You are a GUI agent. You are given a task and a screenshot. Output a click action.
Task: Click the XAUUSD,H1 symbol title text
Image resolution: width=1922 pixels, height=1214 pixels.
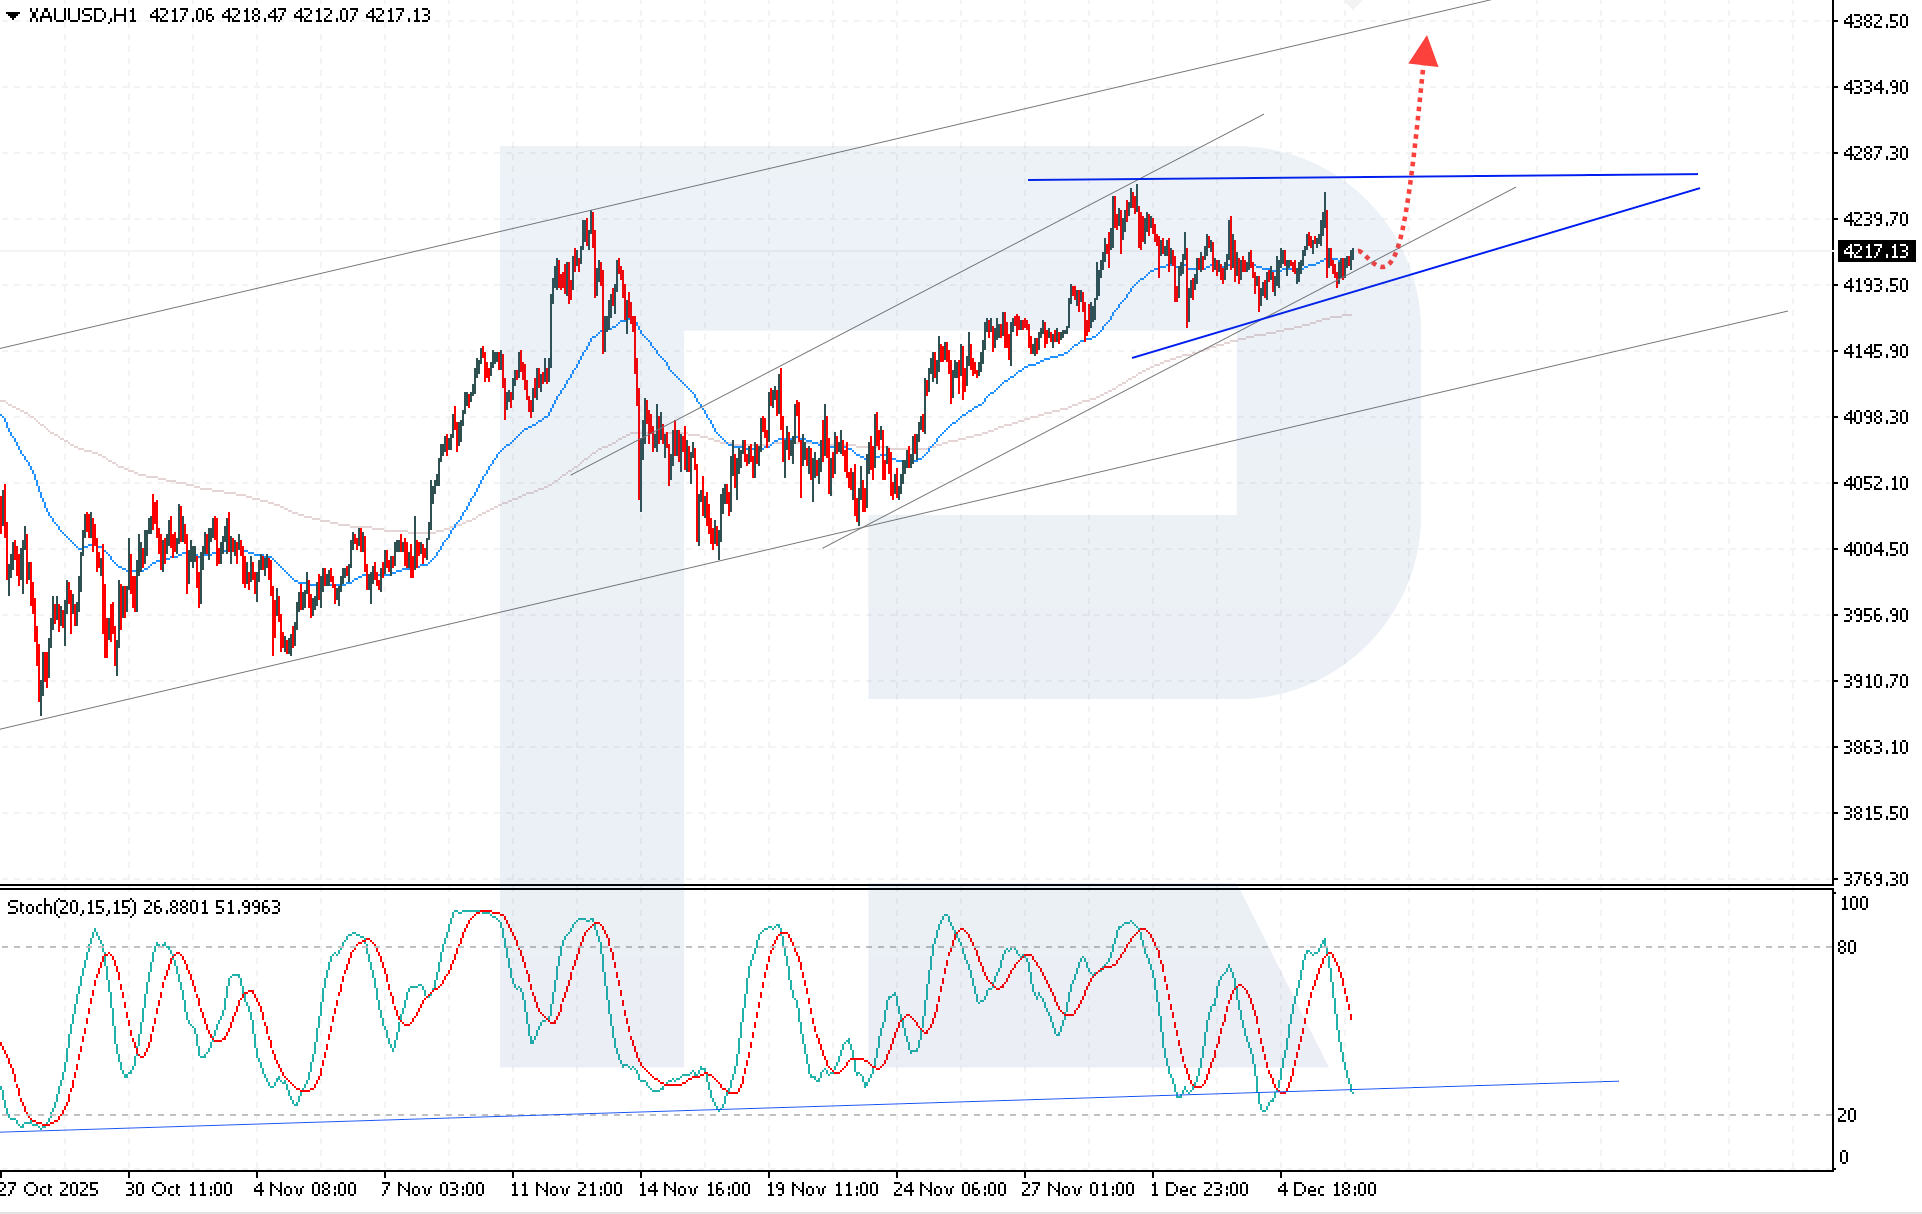click(x=82, y=15)
